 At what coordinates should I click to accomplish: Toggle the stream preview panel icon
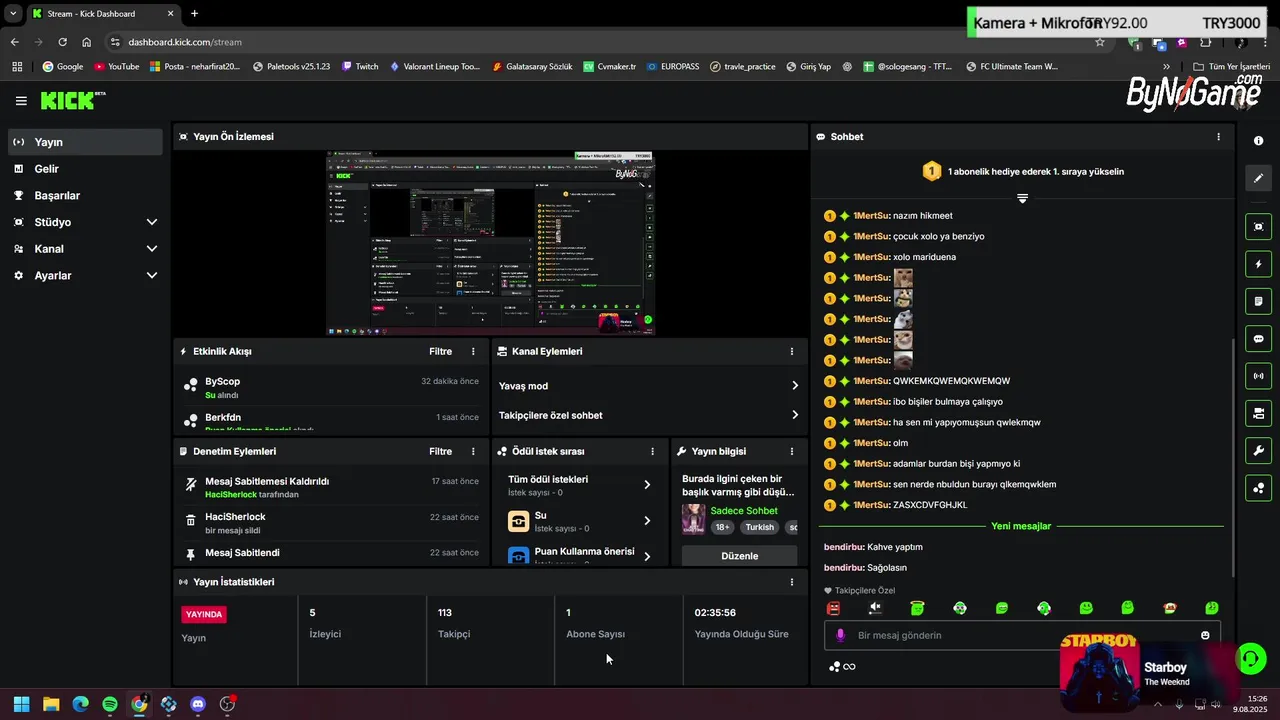pos(1259,227)
